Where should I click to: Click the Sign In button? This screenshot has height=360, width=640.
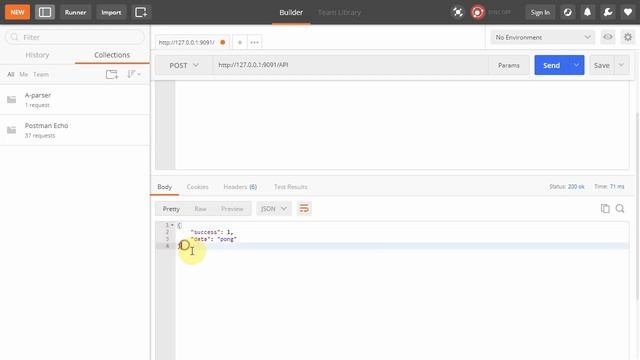click(x=540, y=12)
